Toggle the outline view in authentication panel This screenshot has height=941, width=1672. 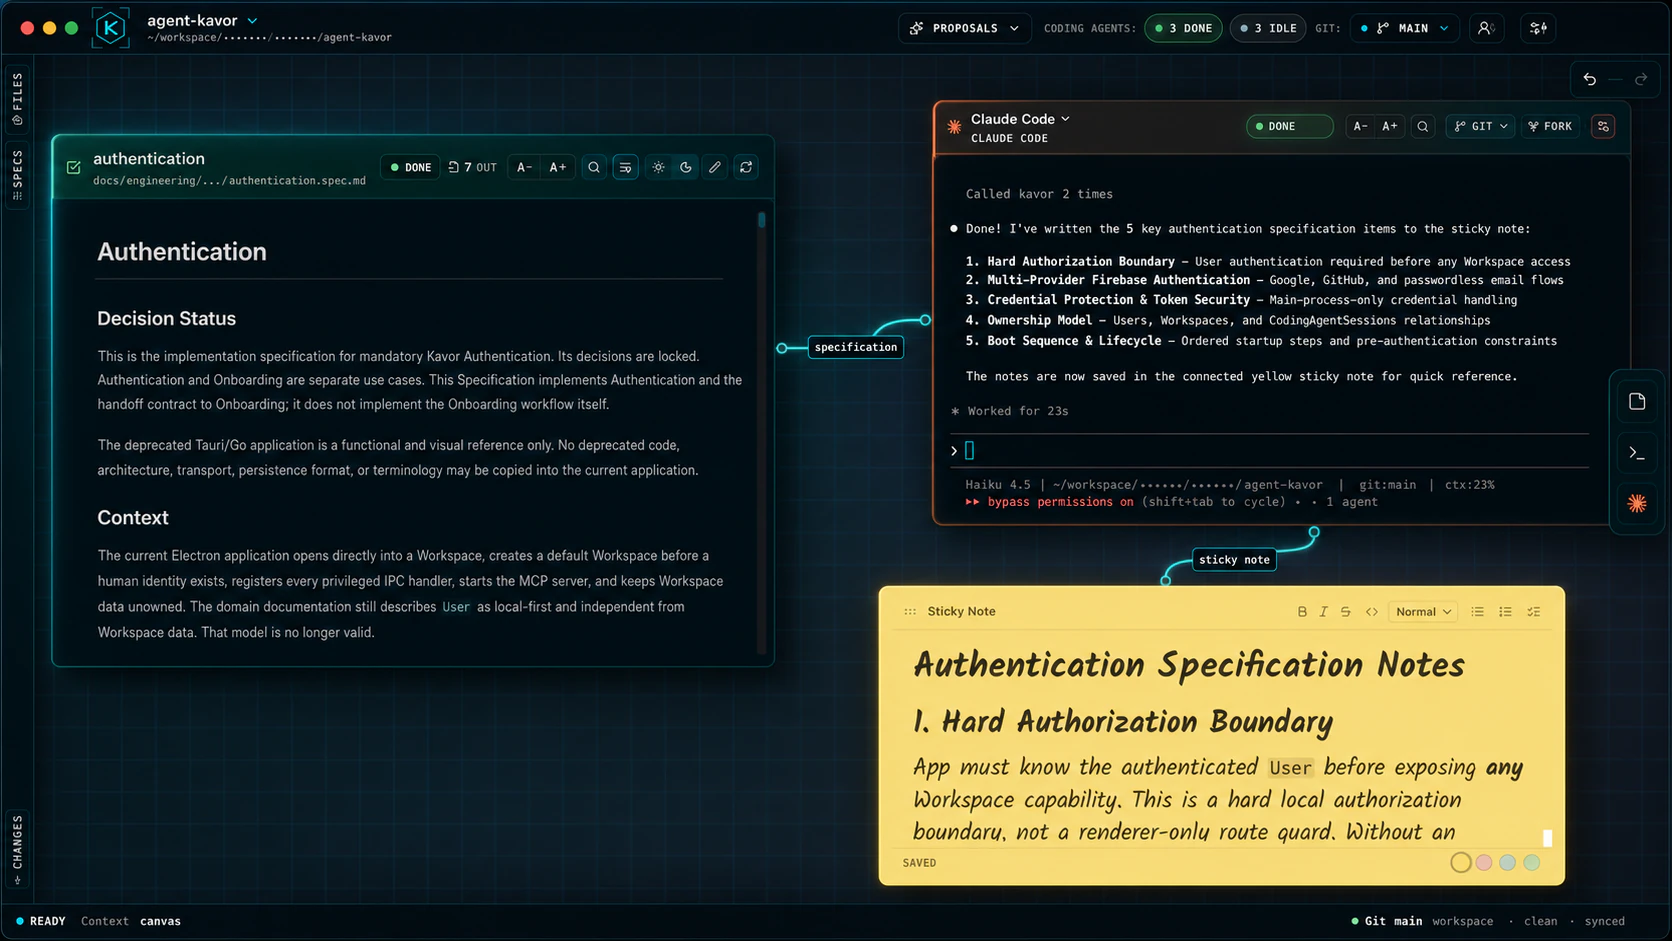625,168
